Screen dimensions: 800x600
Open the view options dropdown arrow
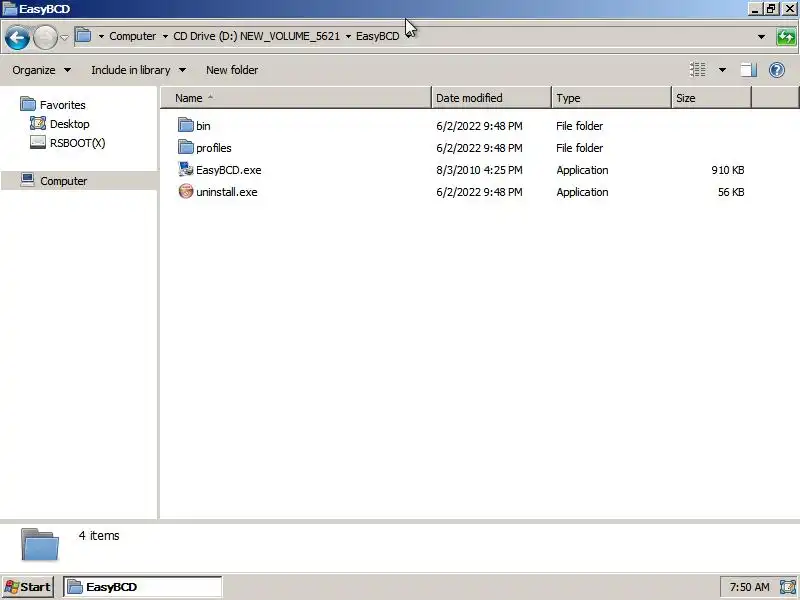click(722, 70)
